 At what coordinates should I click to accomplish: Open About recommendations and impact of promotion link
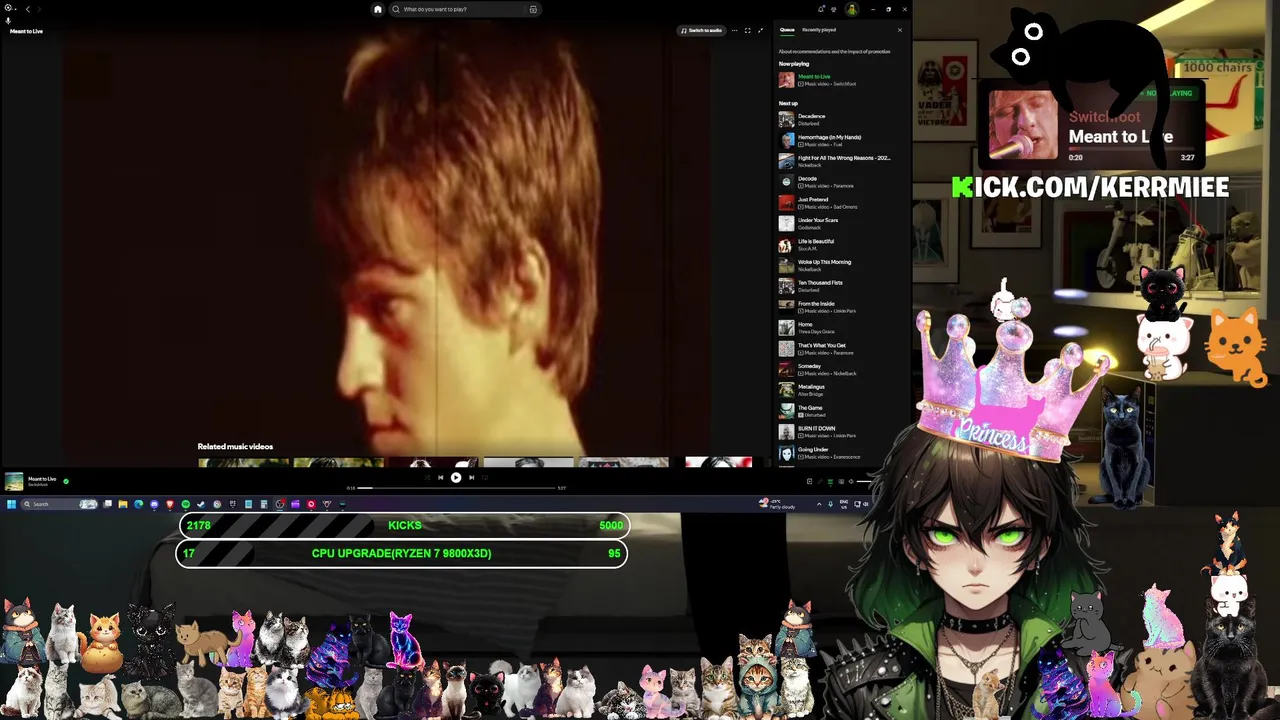tap(834, 51)
